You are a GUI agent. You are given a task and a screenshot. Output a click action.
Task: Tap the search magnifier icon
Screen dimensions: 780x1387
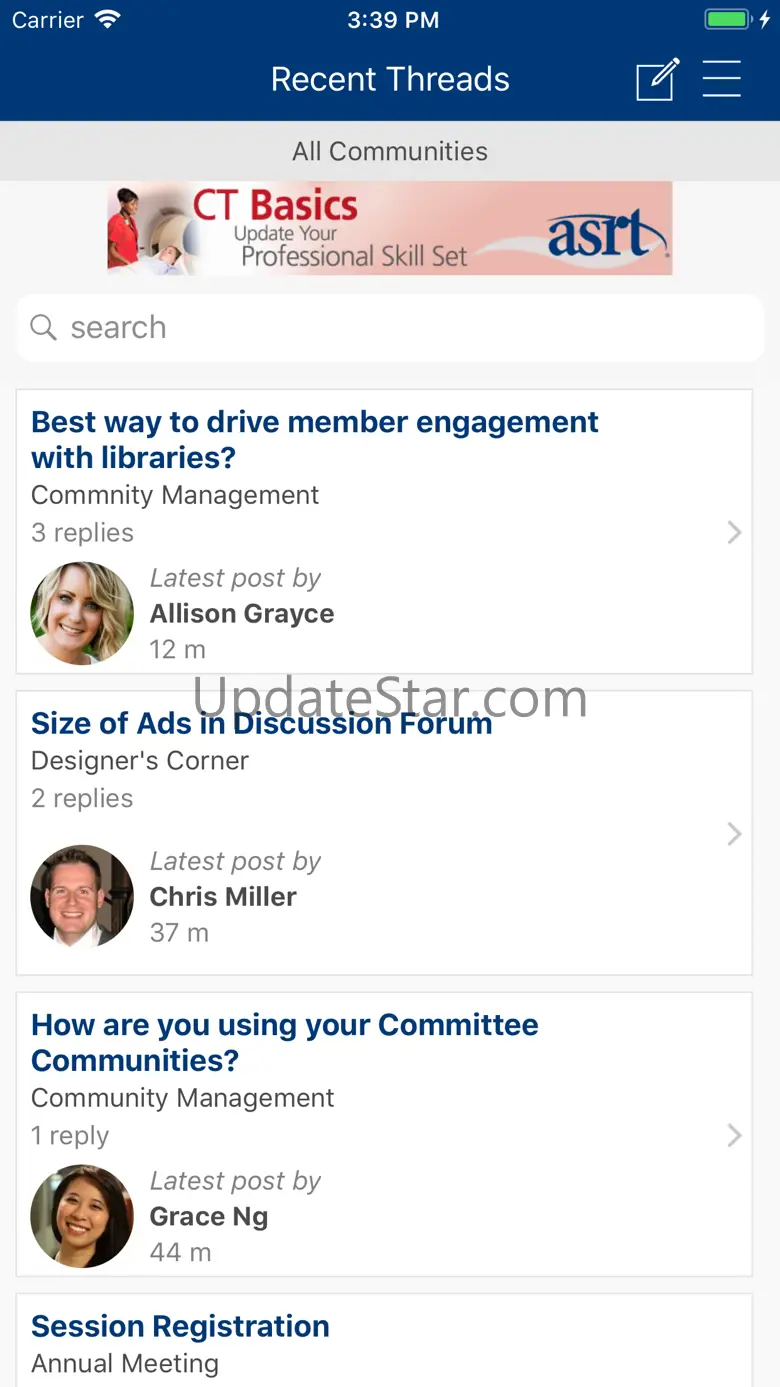(x=43, y=327)
